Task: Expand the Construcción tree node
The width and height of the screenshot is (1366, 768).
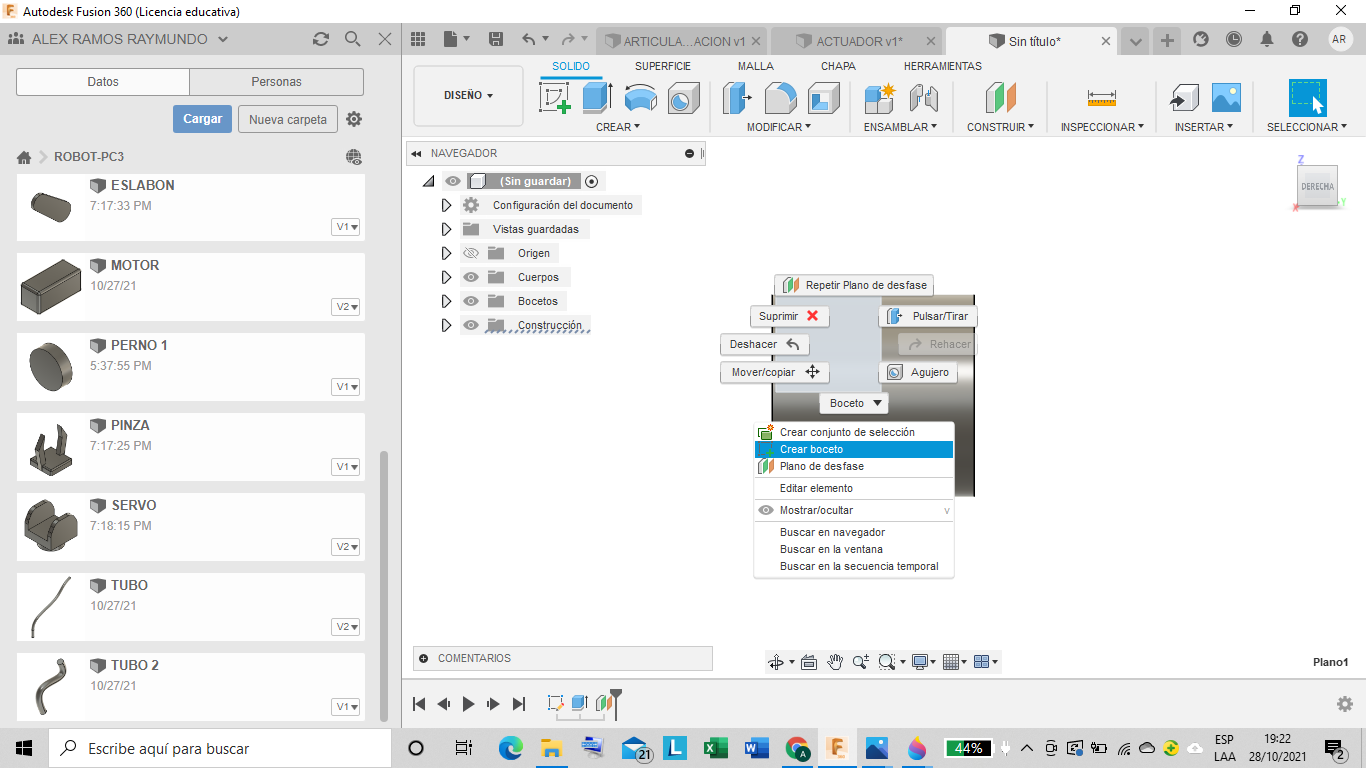Action: coord(446,325)
